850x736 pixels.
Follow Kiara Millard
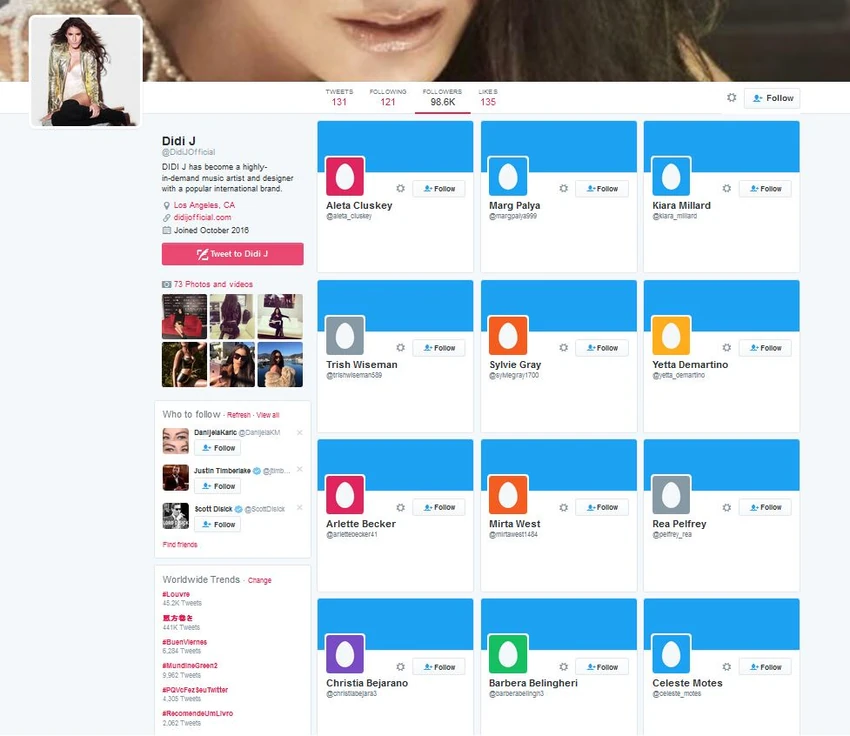tap(765, 189)
